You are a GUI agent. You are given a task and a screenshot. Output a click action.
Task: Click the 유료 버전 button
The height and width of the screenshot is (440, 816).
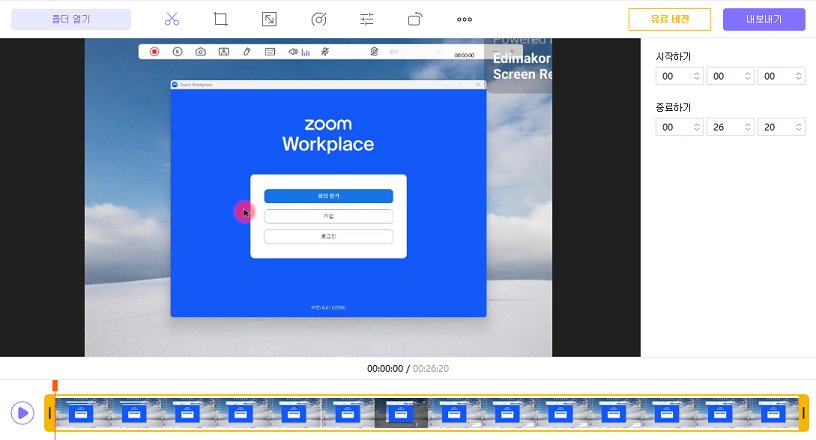[670, 19]
